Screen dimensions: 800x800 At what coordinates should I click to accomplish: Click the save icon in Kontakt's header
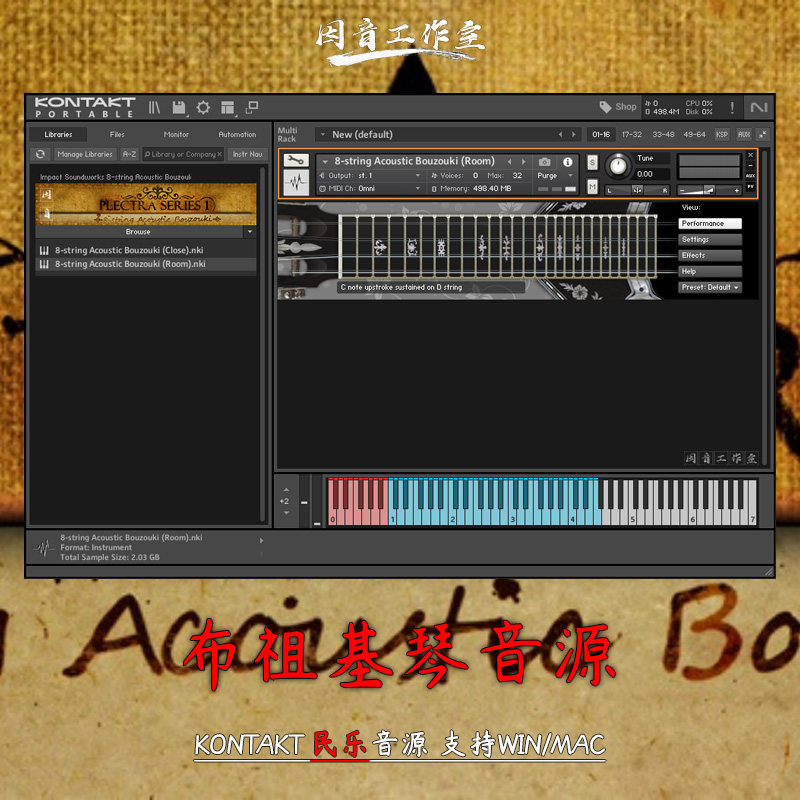tap(179, 107)
